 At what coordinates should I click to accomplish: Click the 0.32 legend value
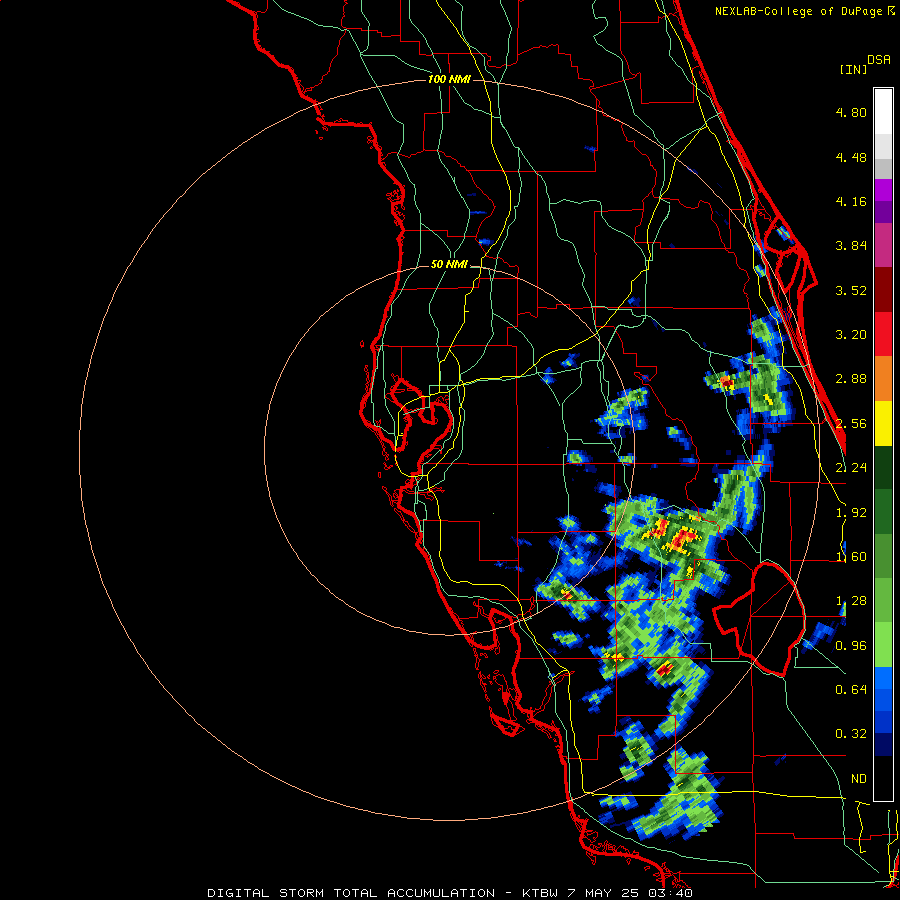(x=851, y=734)
